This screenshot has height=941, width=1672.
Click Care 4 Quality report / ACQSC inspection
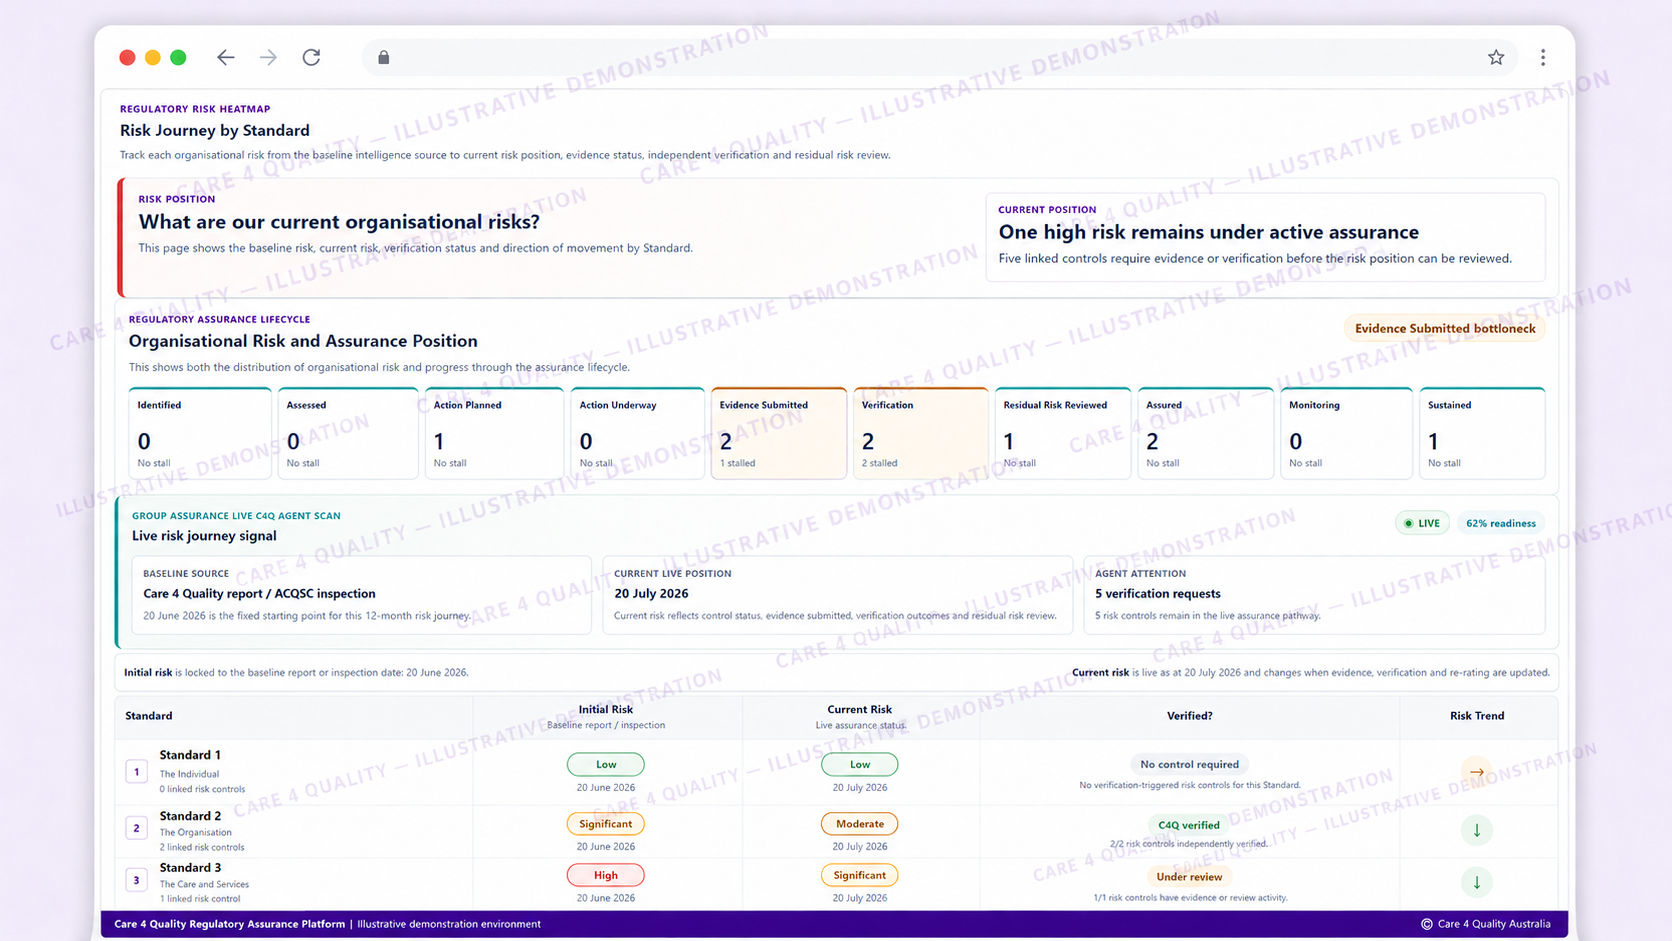pyautogui.click(x=259, y=594)
